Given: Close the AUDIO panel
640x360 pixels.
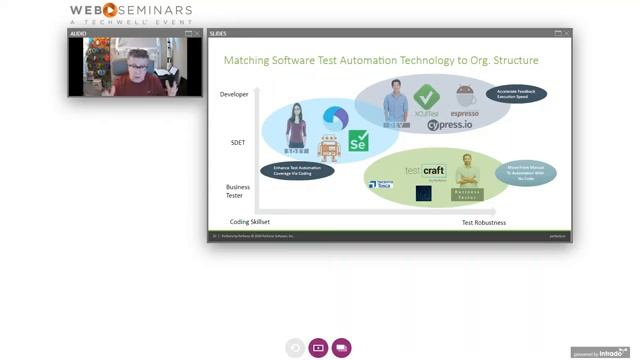Looking at the screenshot, I should click(x=197, y=33).
